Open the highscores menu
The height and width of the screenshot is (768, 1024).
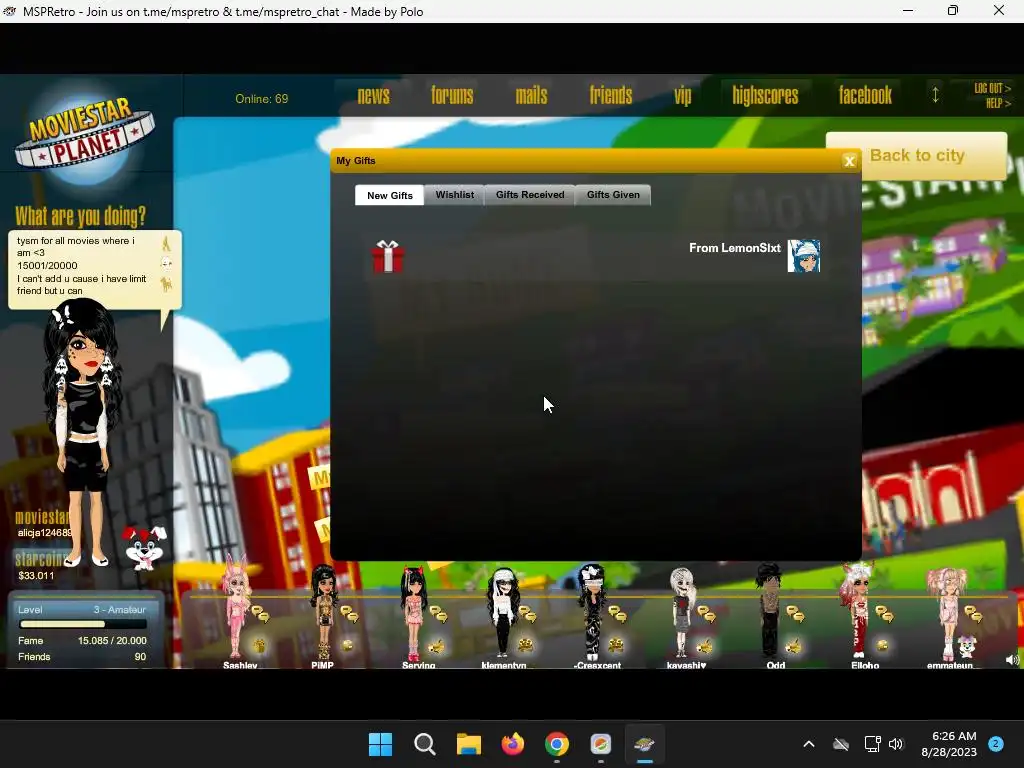point(765,96)
